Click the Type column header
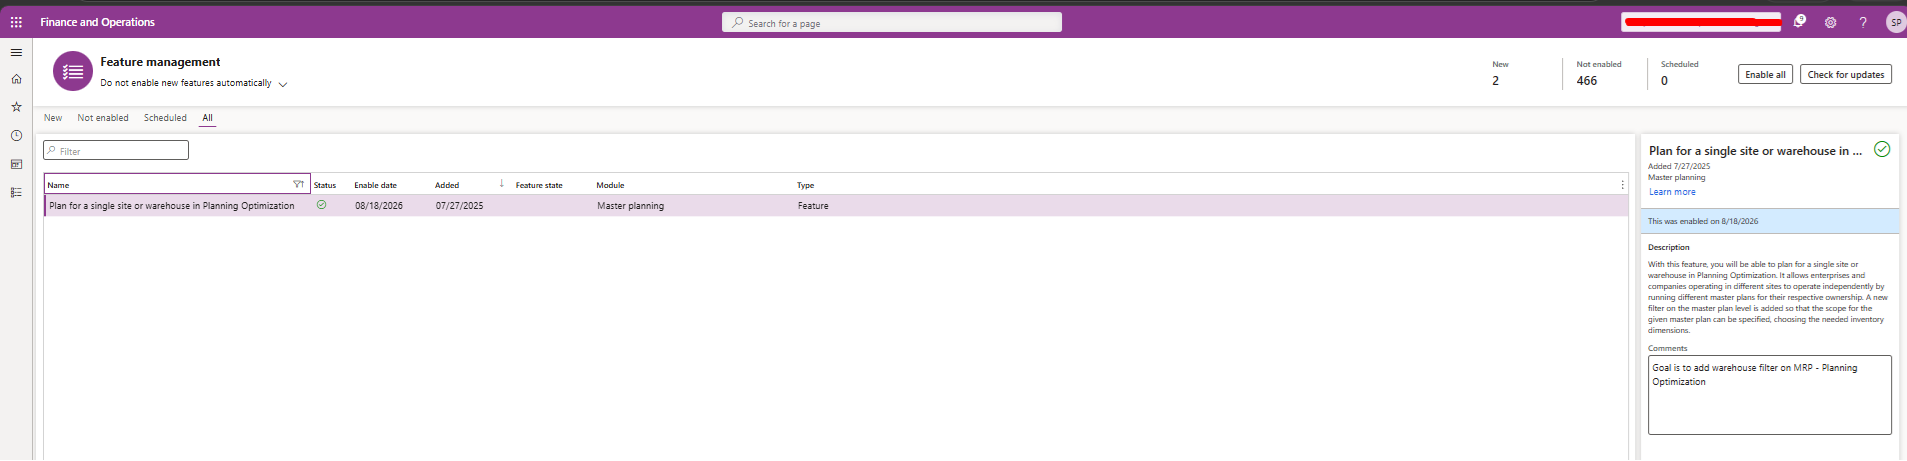The image size is (1907, 461). click(805, 185)
